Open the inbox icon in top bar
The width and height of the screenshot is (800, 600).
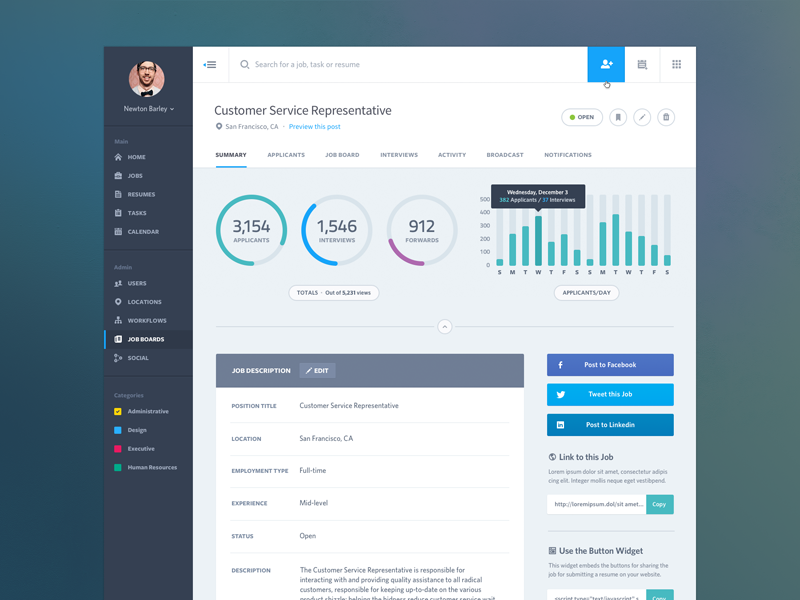coord(642,65)
